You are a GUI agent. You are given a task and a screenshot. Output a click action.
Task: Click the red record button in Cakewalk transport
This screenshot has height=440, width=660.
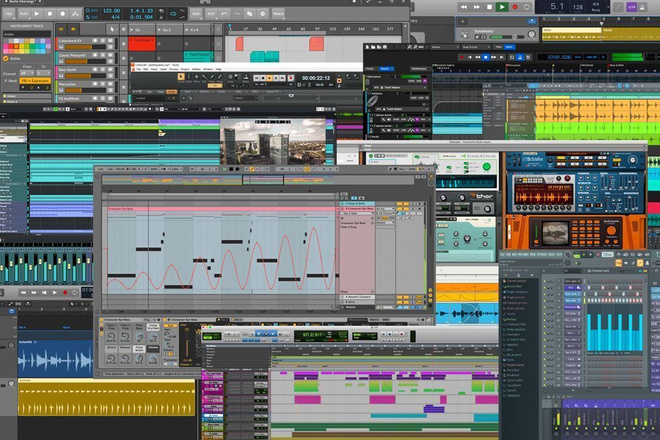[290, 78]
